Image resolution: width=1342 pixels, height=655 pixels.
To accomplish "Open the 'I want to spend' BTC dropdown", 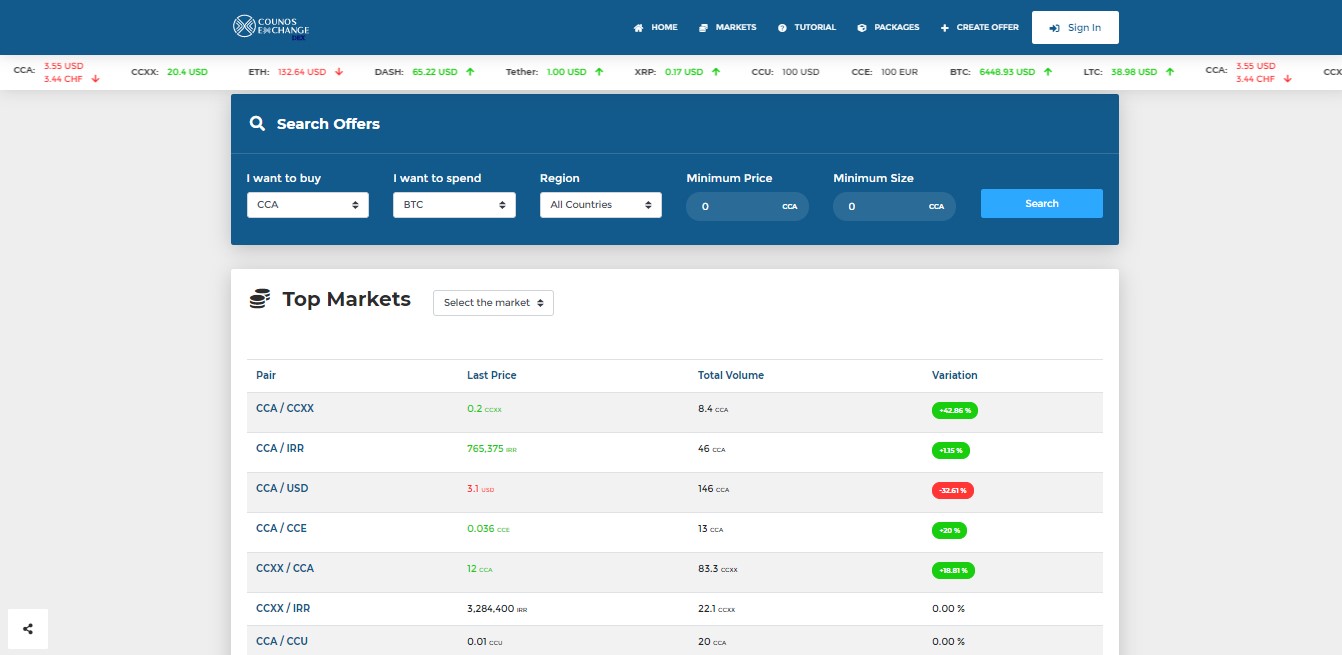I will coord(454,205).
